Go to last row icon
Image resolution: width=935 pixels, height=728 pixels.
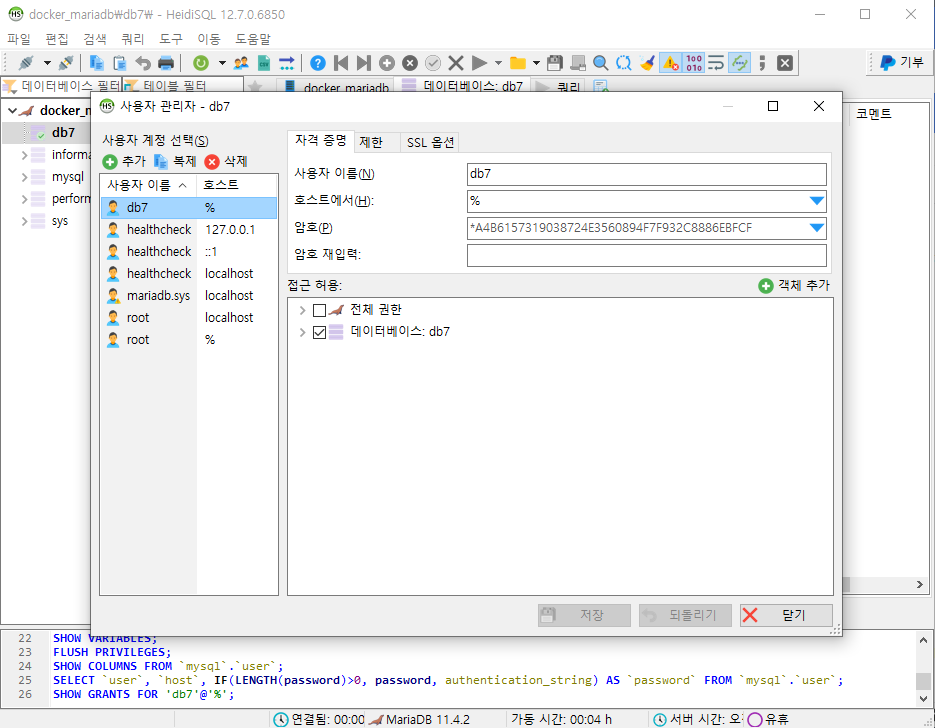363,63
